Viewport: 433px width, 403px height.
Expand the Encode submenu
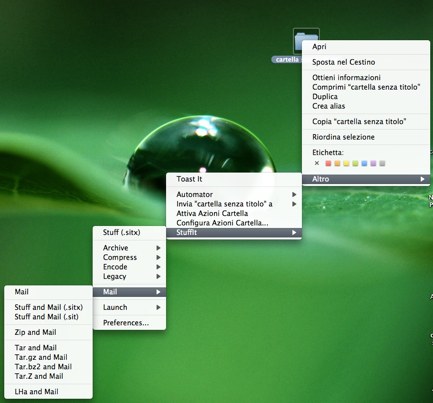(x=129, y=267)
